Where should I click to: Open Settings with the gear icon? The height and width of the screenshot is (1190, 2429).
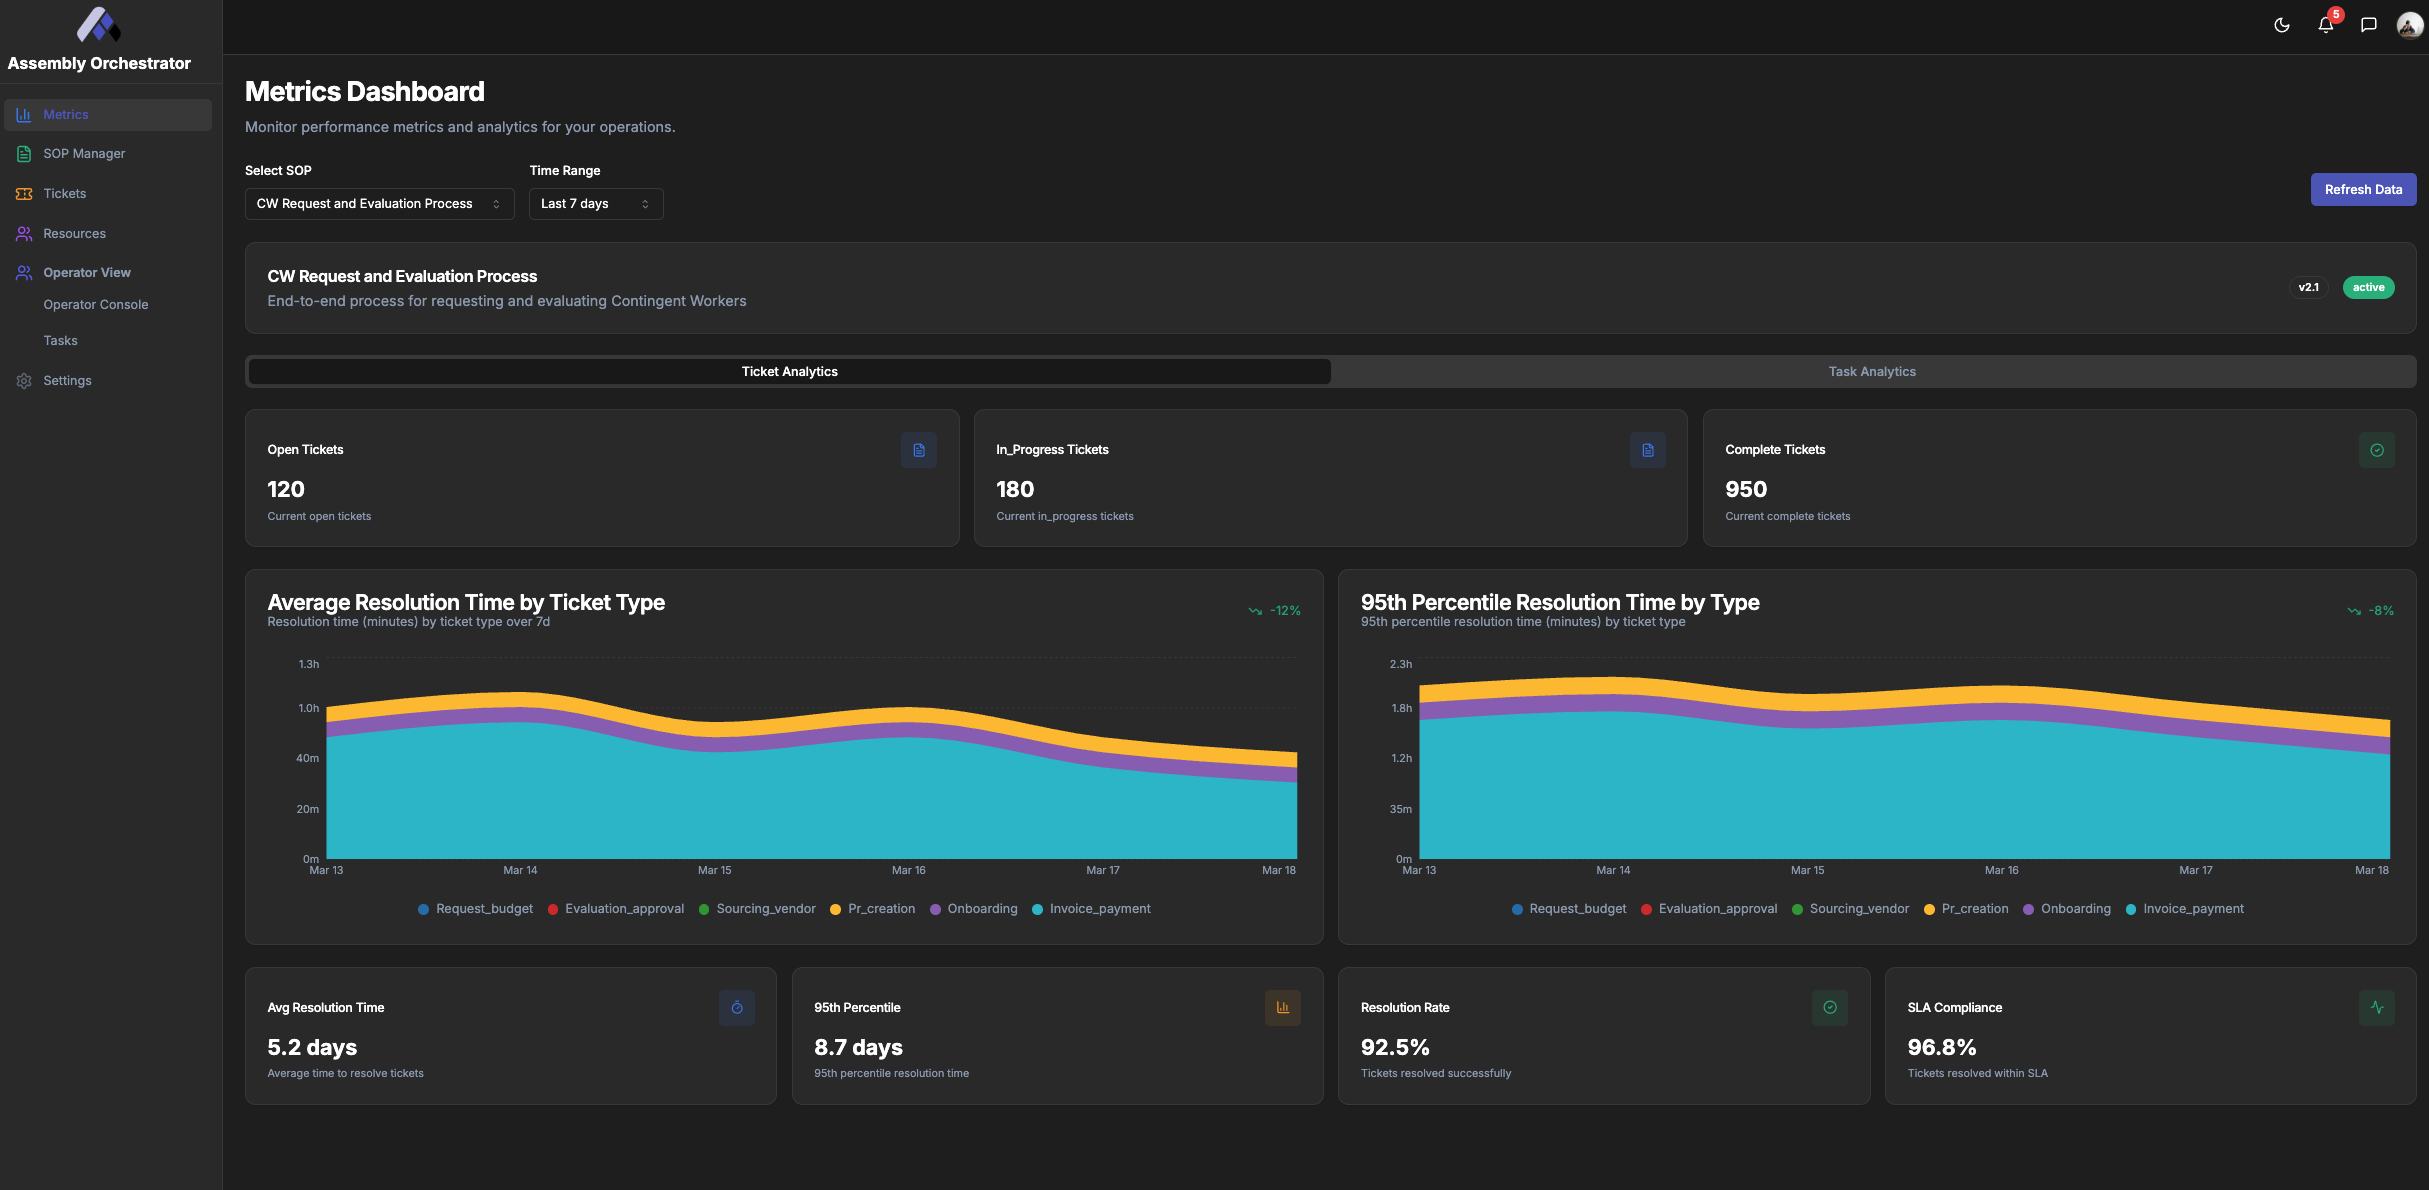pyautogui.click(x=24, y=381)
